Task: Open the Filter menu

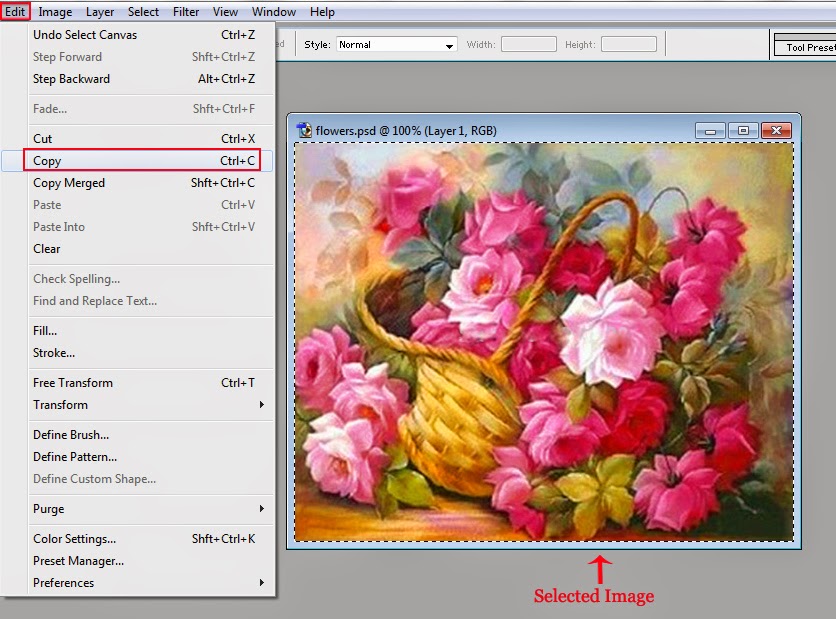Action: [x=186, y=12]
